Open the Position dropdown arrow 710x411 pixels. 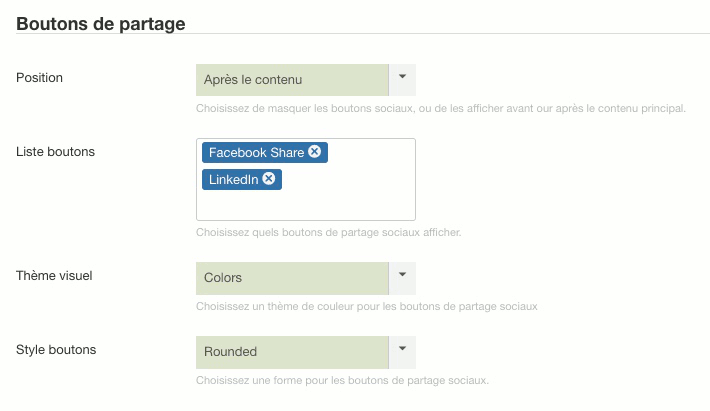point(402,79)
